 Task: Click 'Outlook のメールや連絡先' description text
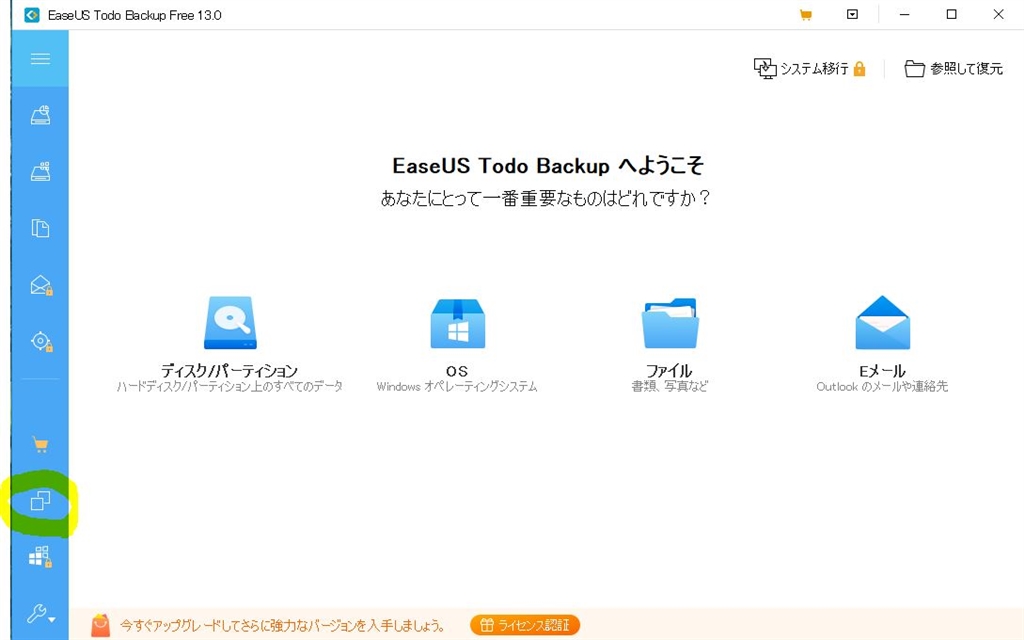coord(882,387)
